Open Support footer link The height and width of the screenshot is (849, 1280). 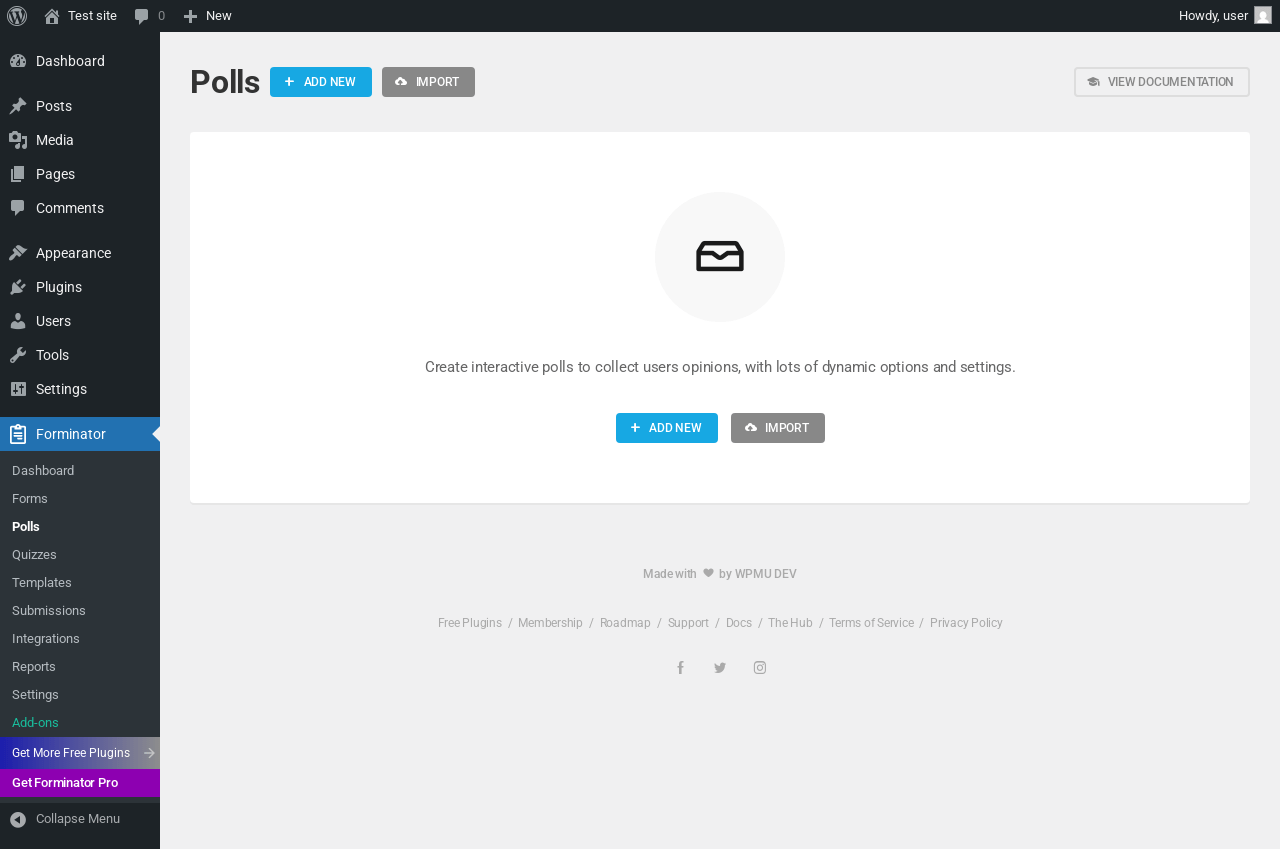[x=688, y=623]
